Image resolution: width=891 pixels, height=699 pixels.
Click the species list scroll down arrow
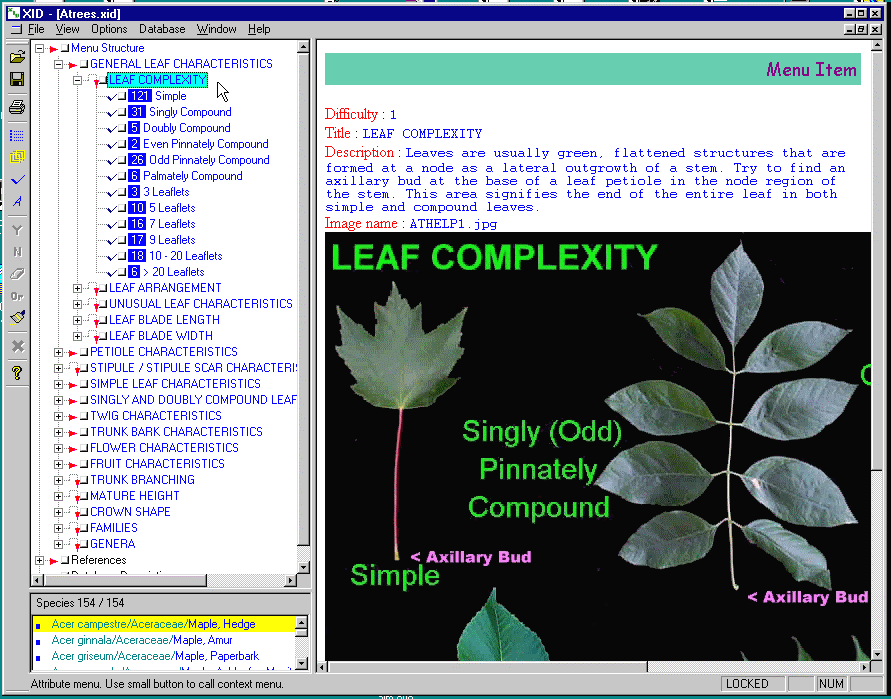coord(303,661)
